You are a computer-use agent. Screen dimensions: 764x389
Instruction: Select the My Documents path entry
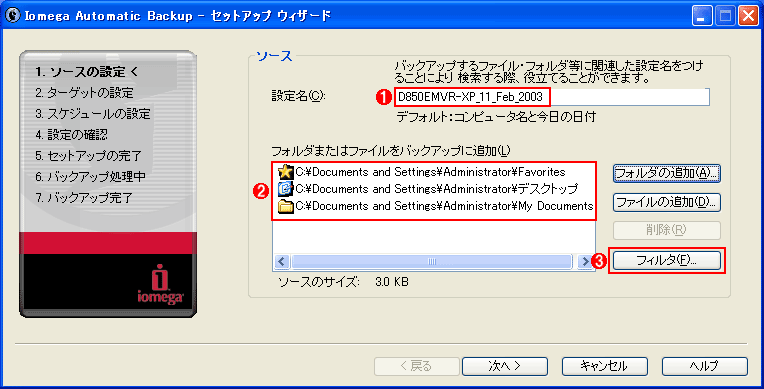[x=444, y=206]
